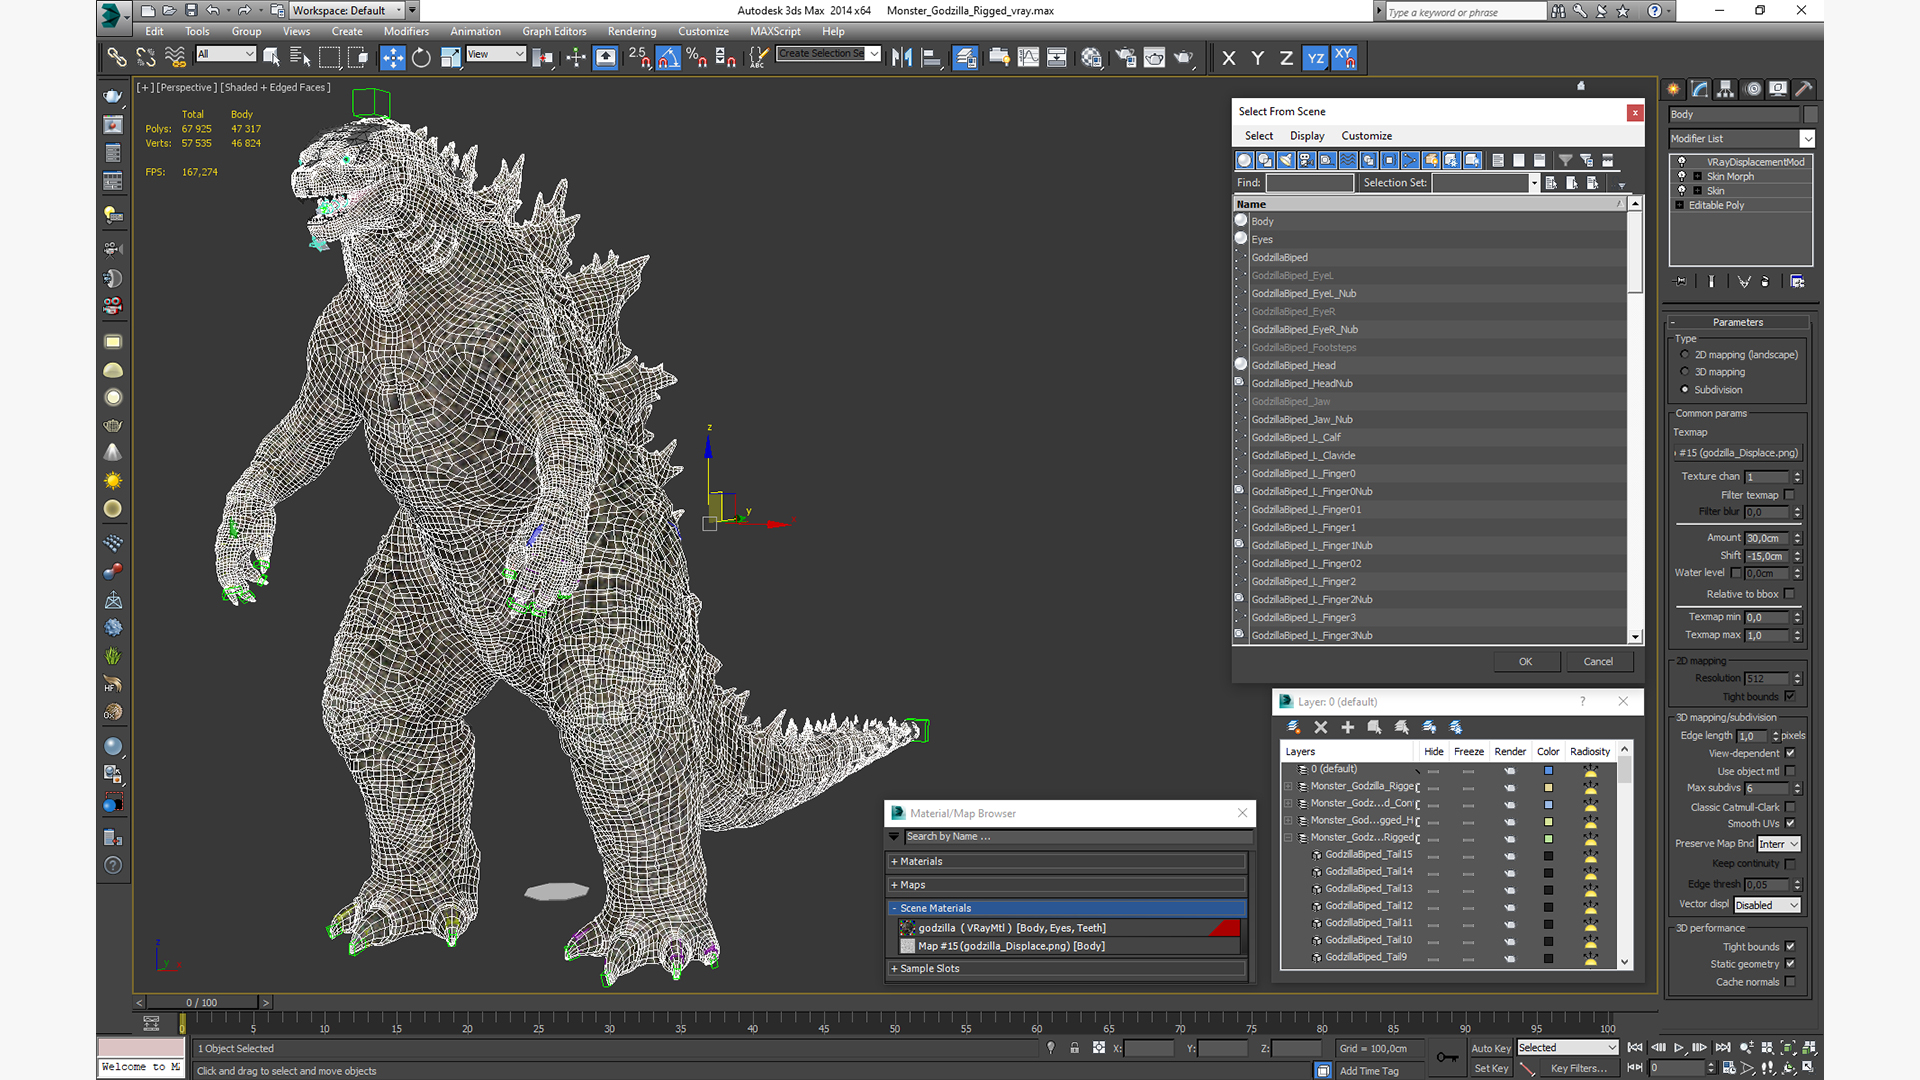Click the Play Animation button
The image size is (1920, 1080).
(x=1679, y=1048)
